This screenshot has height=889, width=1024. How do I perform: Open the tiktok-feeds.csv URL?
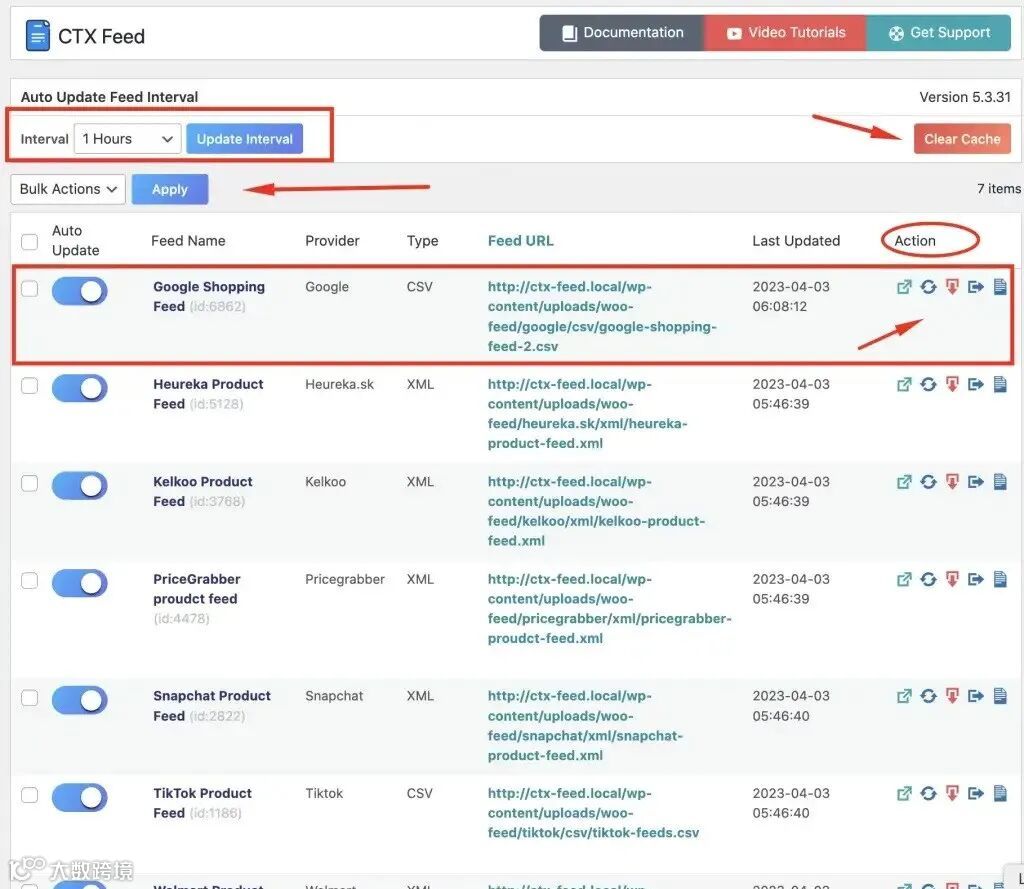593,813
